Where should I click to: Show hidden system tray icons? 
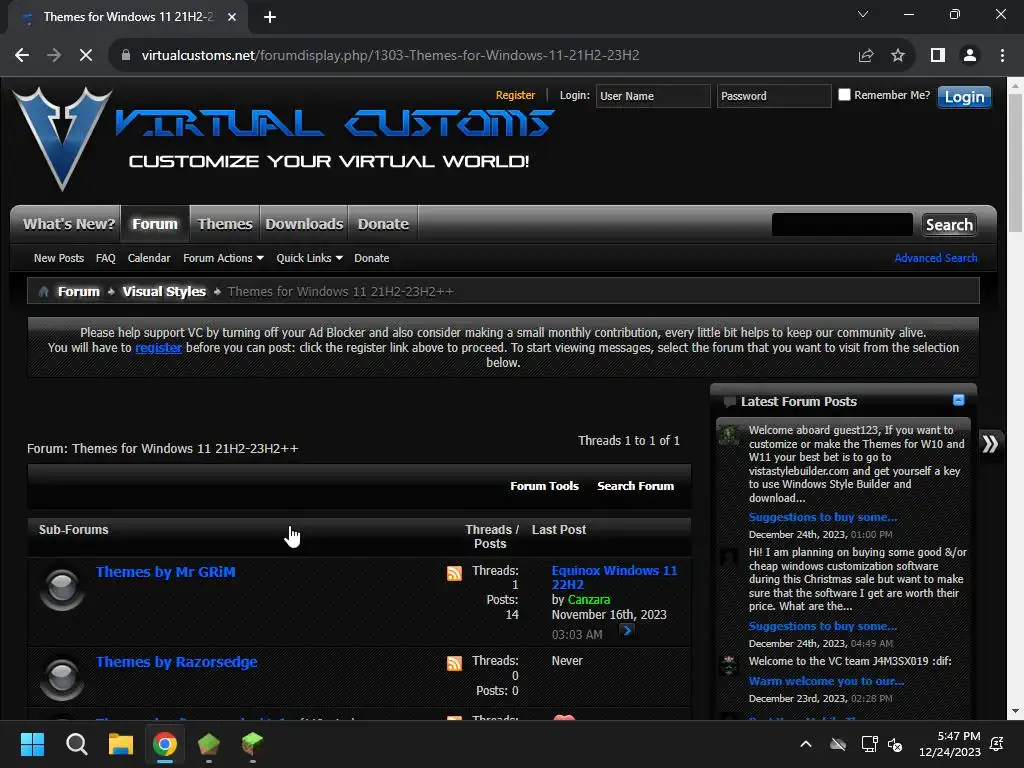tap(806, 744)
